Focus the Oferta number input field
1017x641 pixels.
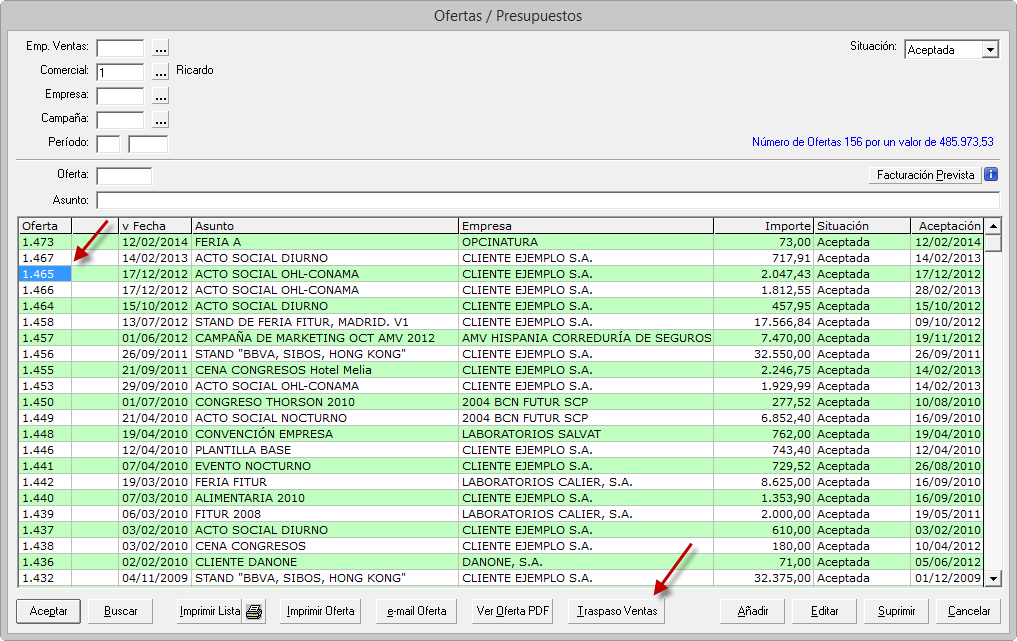[x=124, y=176]
